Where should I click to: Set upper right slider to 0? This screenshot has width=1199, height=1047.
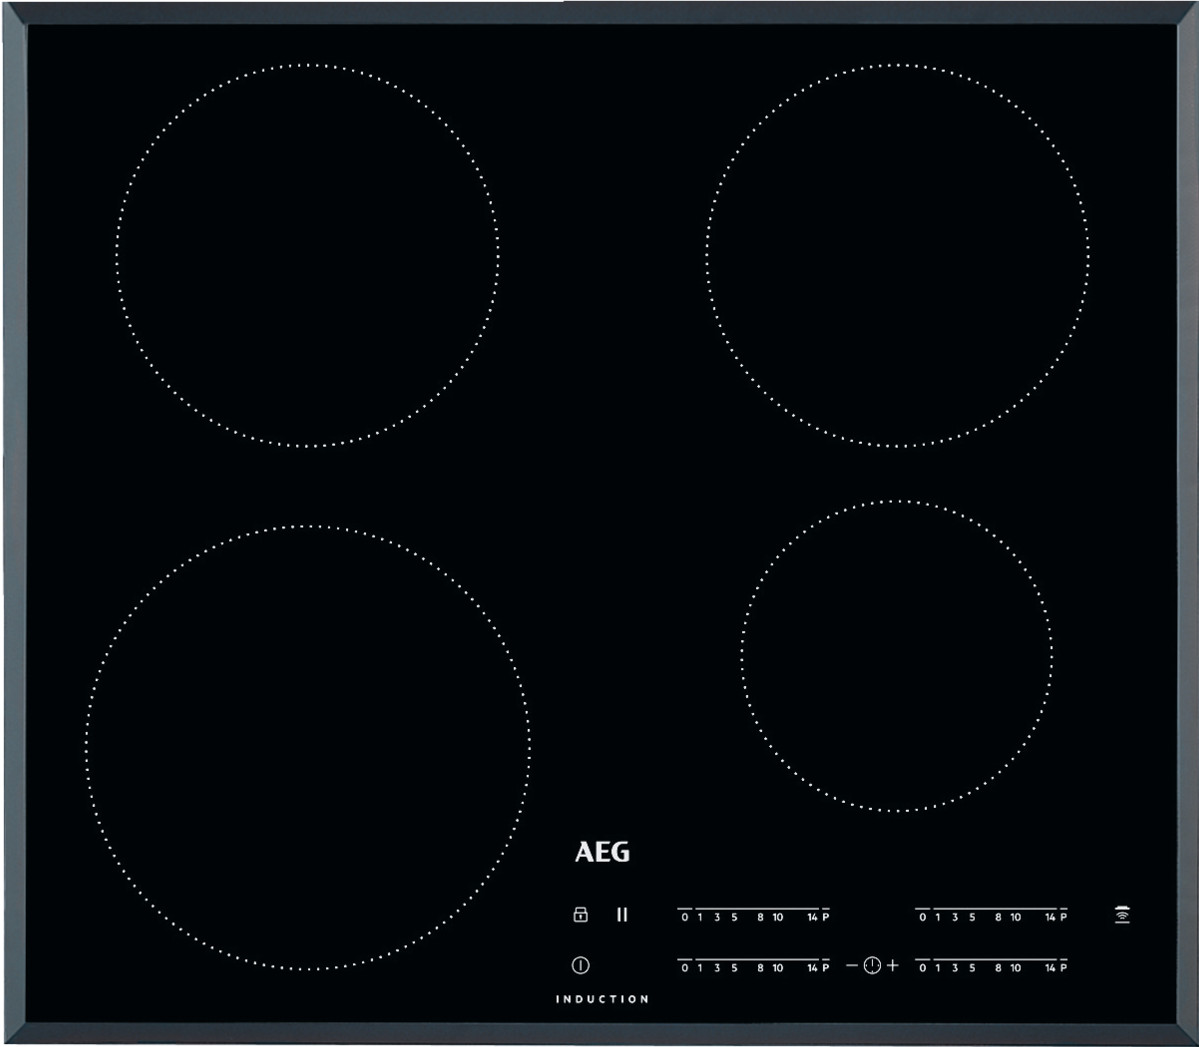(x=922, y=917)
